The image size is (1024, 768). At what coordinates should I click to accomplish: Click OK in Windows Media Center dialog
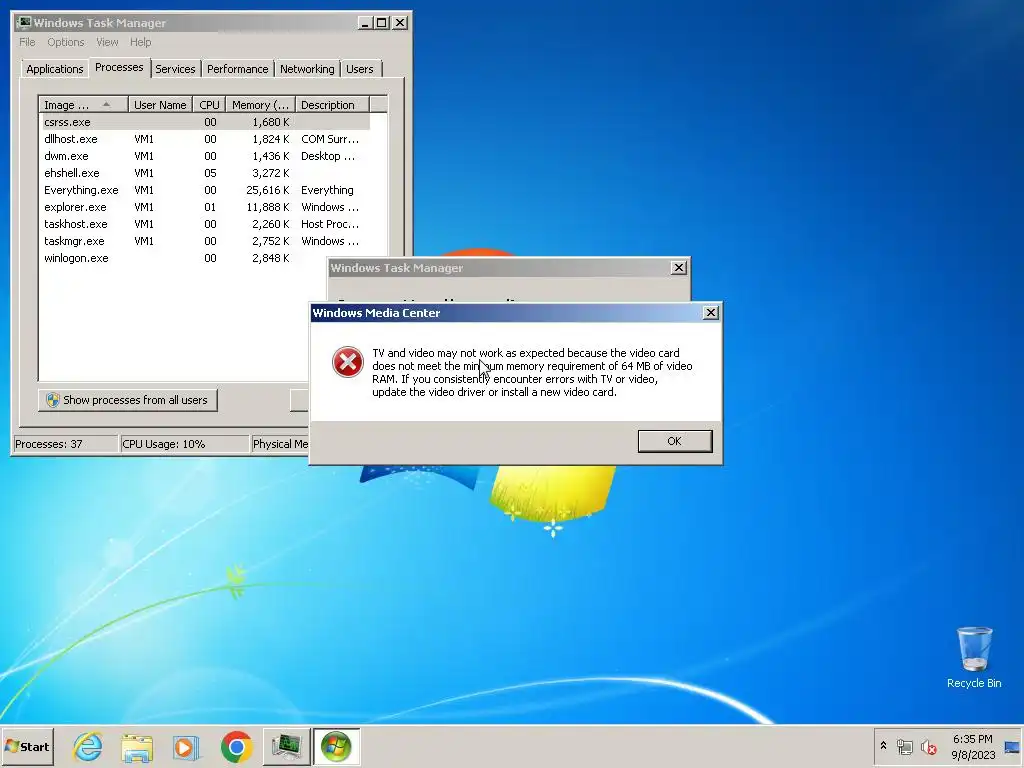pos(675,441)
